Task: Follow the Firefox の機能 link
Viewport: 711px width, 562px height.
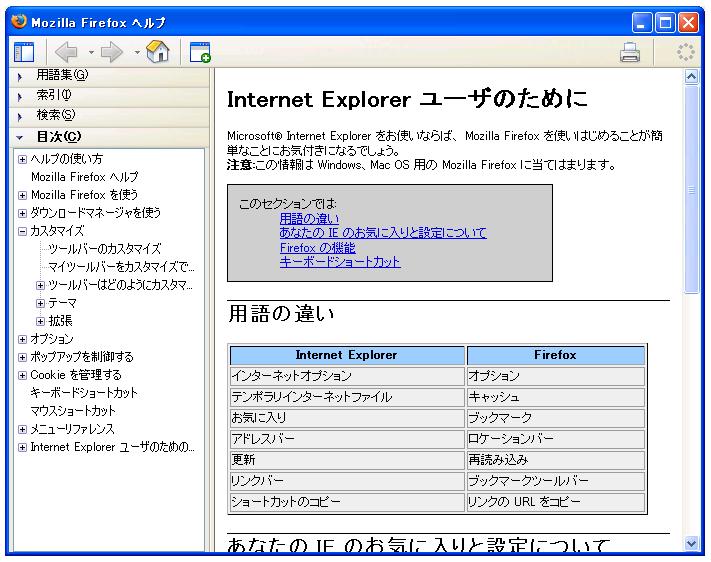Action: coord(317,248)
